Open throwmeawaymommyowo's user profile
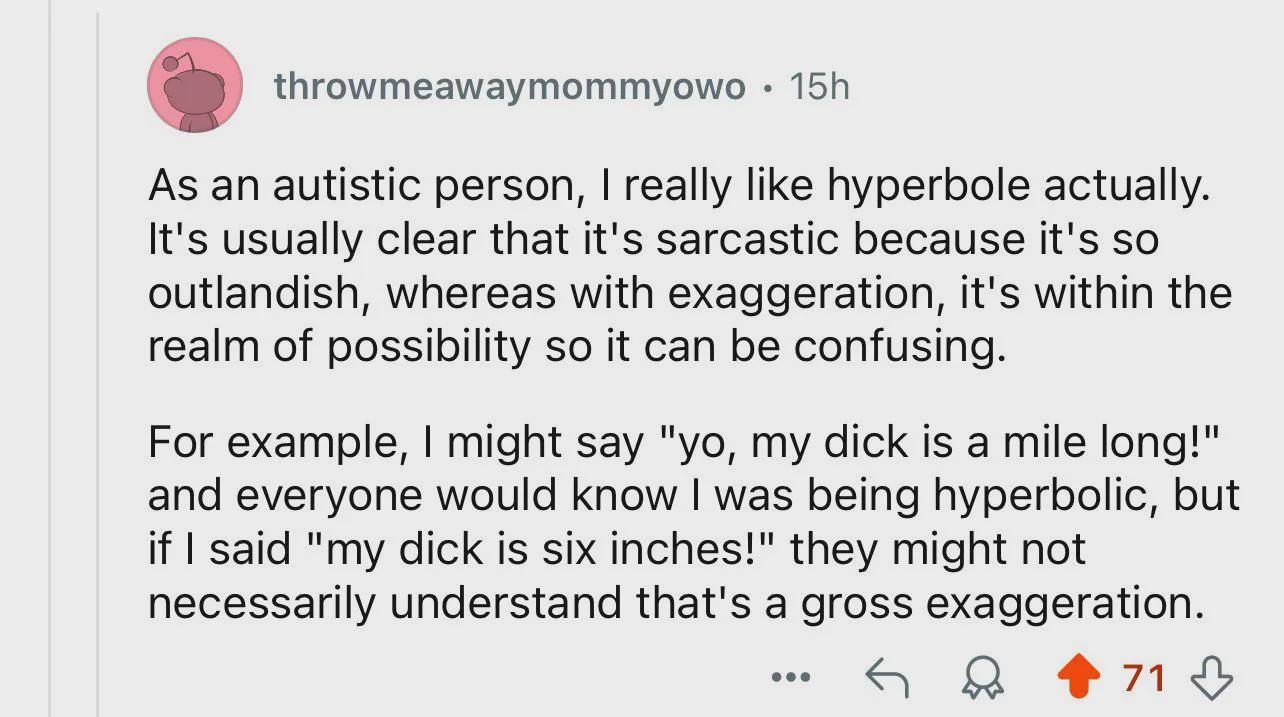The image size is (1284, 717). click(510, 87)
